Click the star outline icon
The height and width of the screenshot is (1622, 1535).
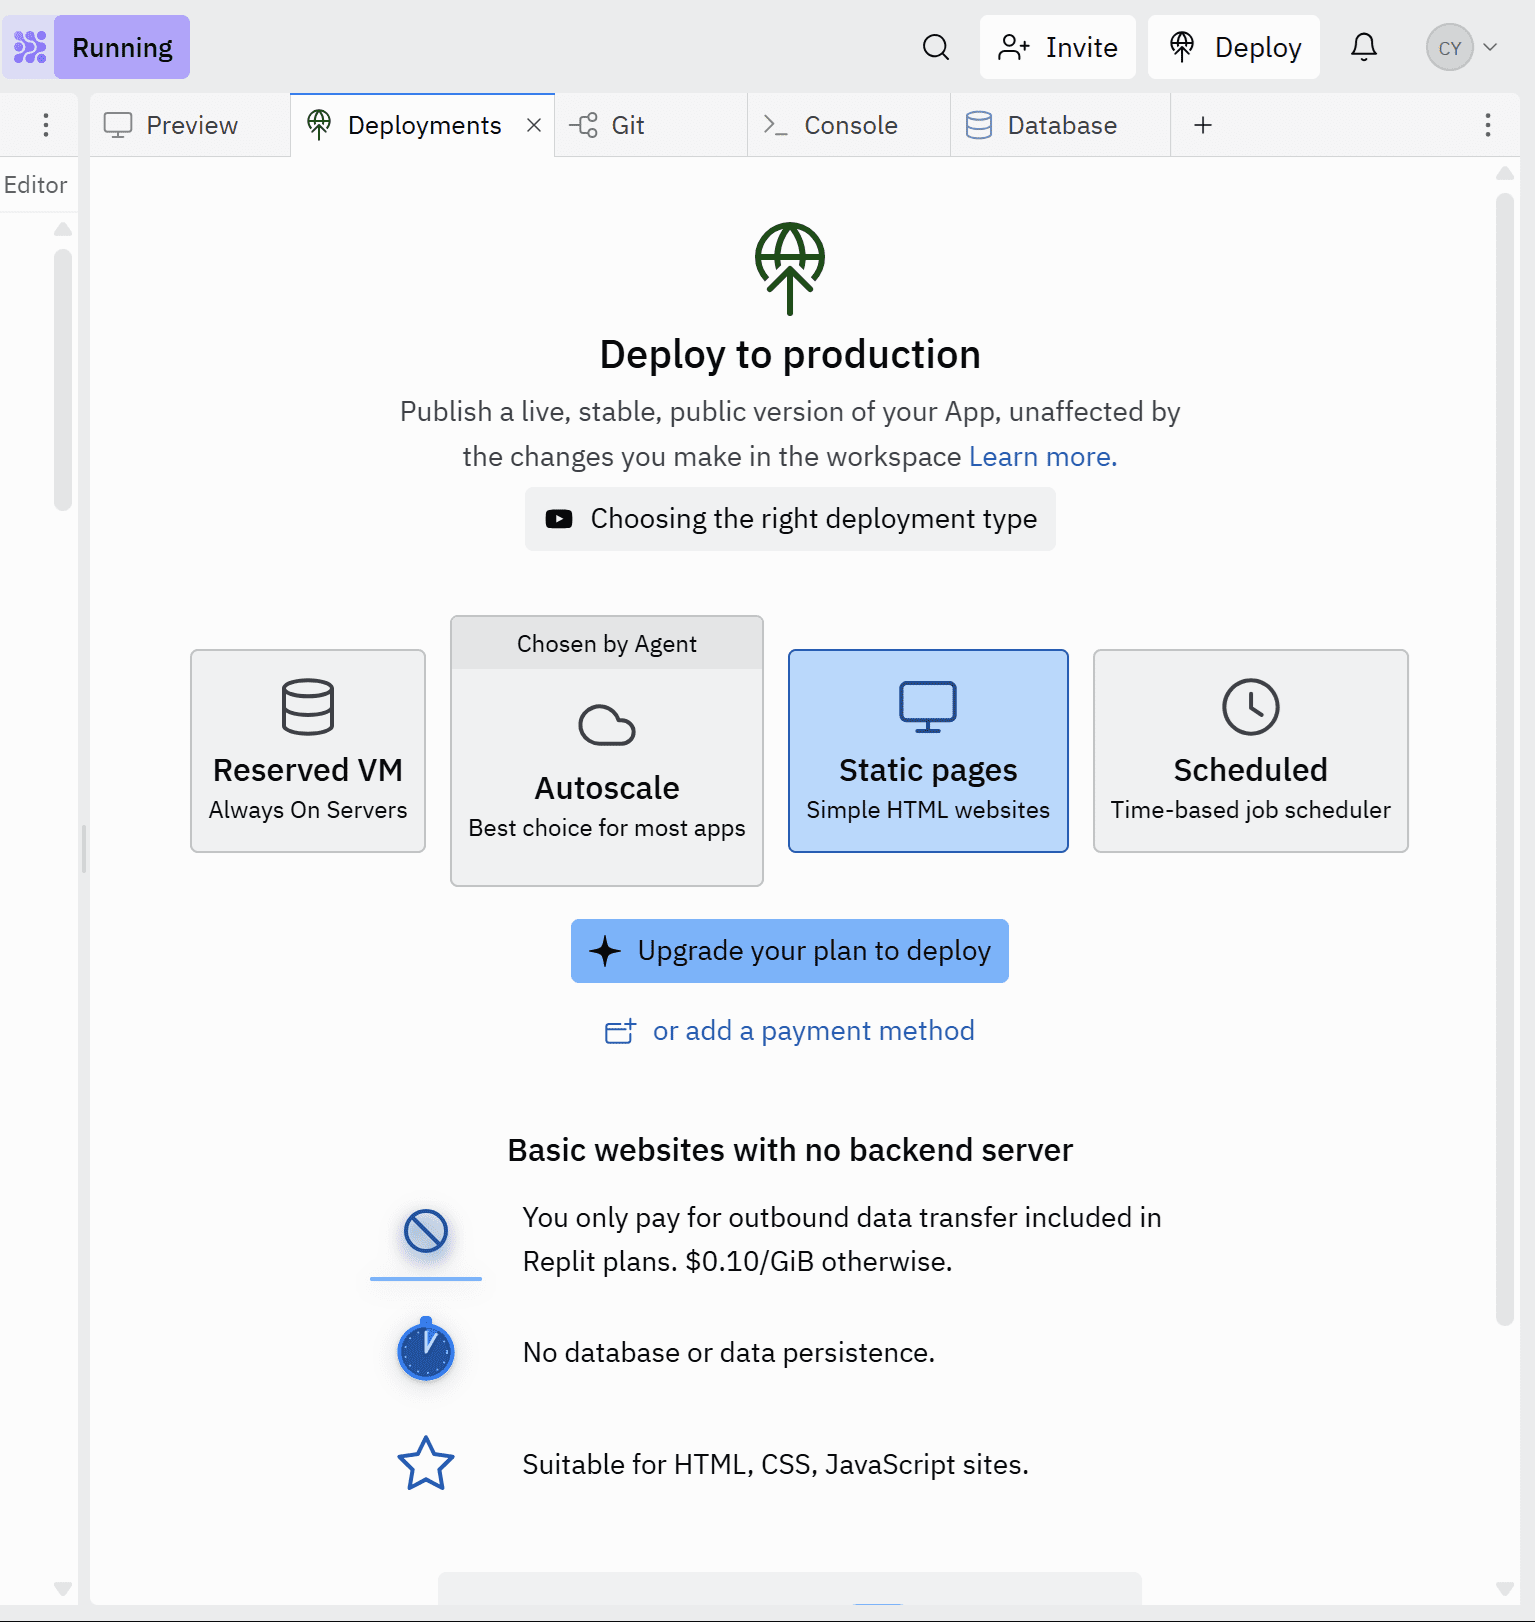tap(426, 1463)
